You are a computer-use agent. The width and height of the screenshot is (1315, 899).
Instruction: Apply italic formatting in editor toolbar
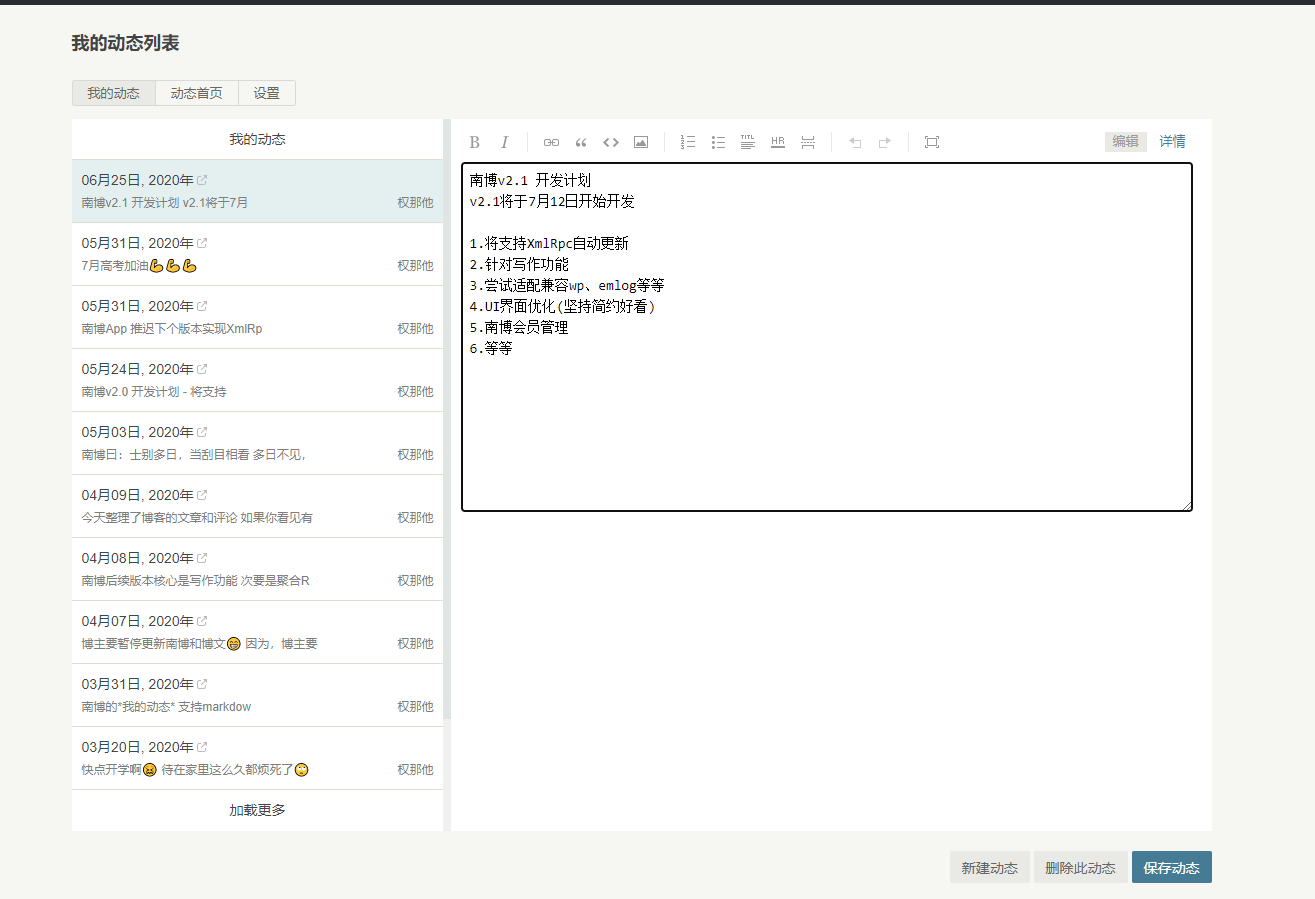tap(505, 142)
